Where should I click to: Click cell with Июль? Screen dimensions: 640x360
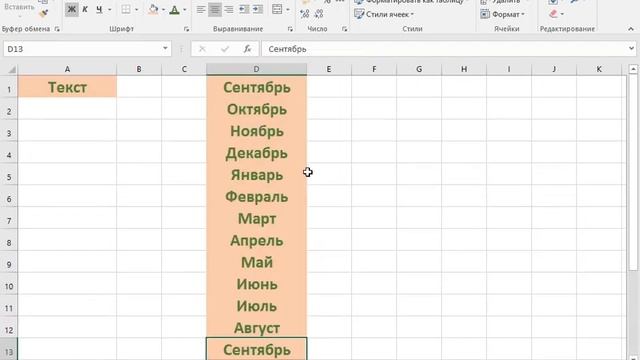257,306
